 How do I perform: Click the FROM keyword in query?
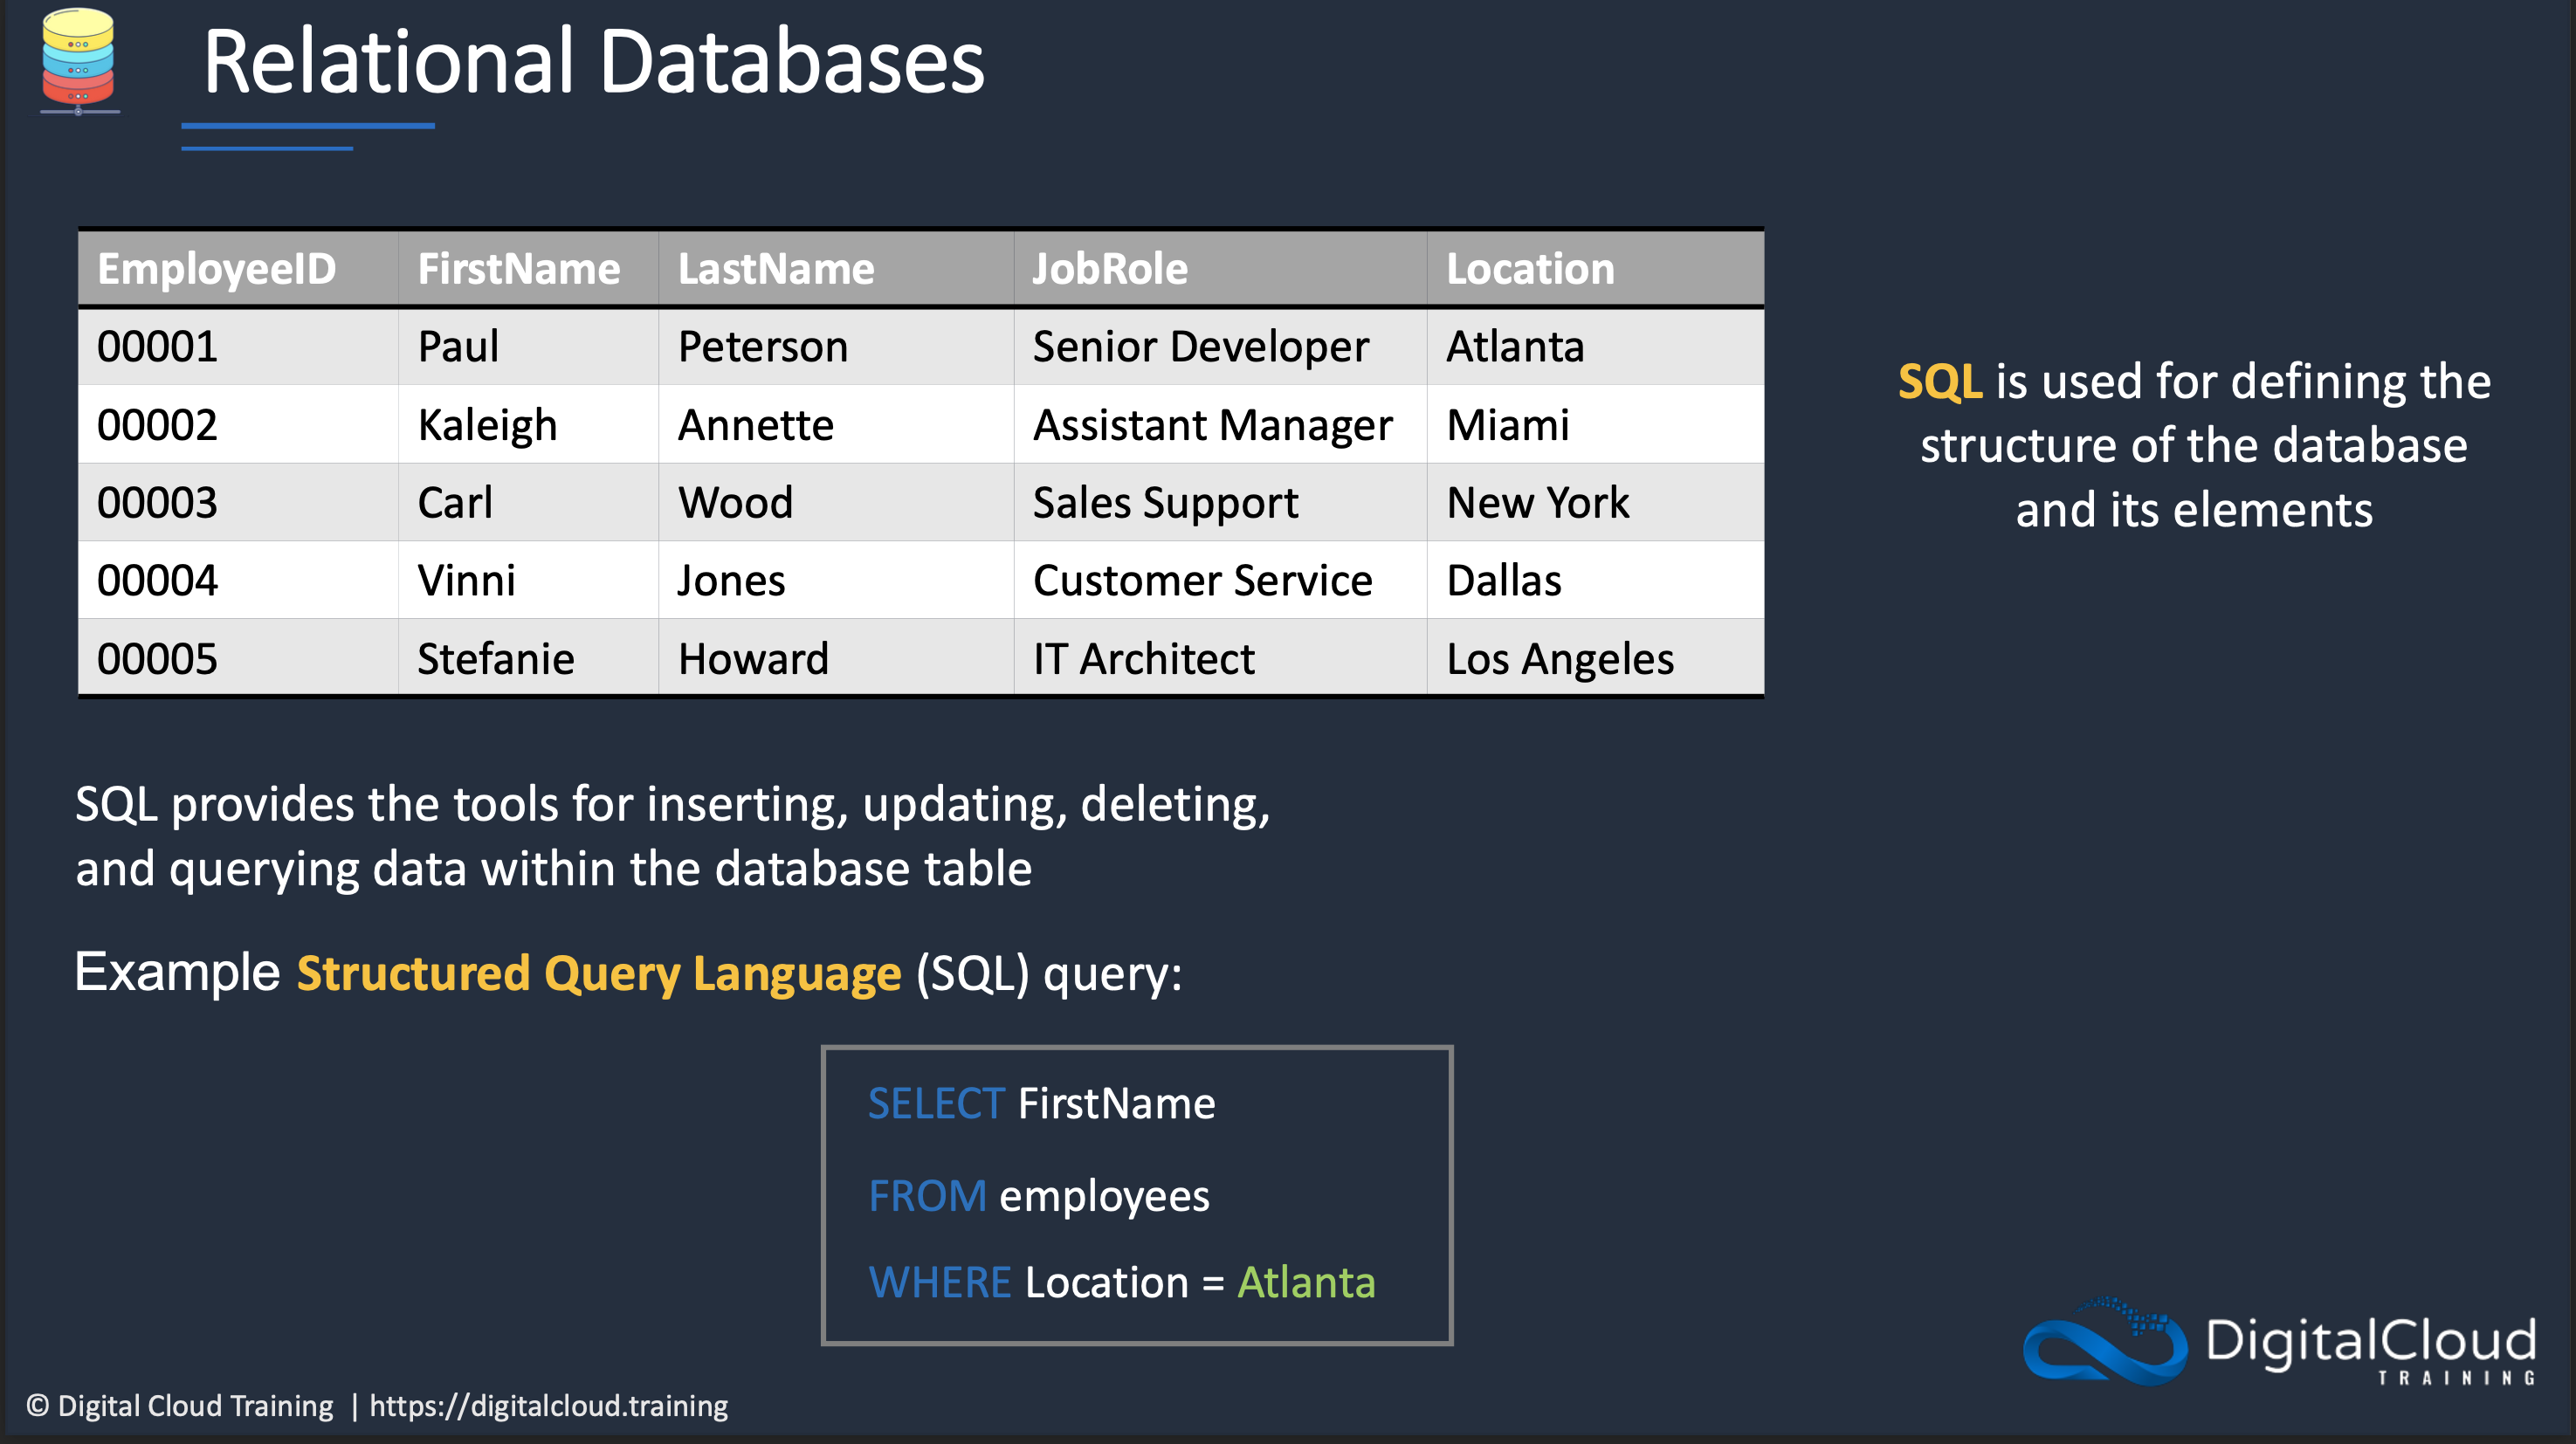click(x=927, y=1196)
